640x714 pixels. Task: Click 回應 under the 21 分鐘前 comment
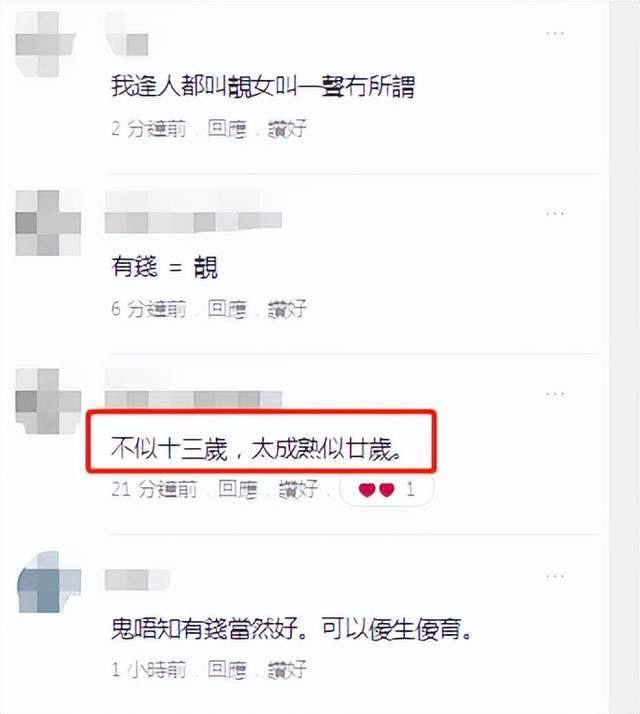point(238,490)
